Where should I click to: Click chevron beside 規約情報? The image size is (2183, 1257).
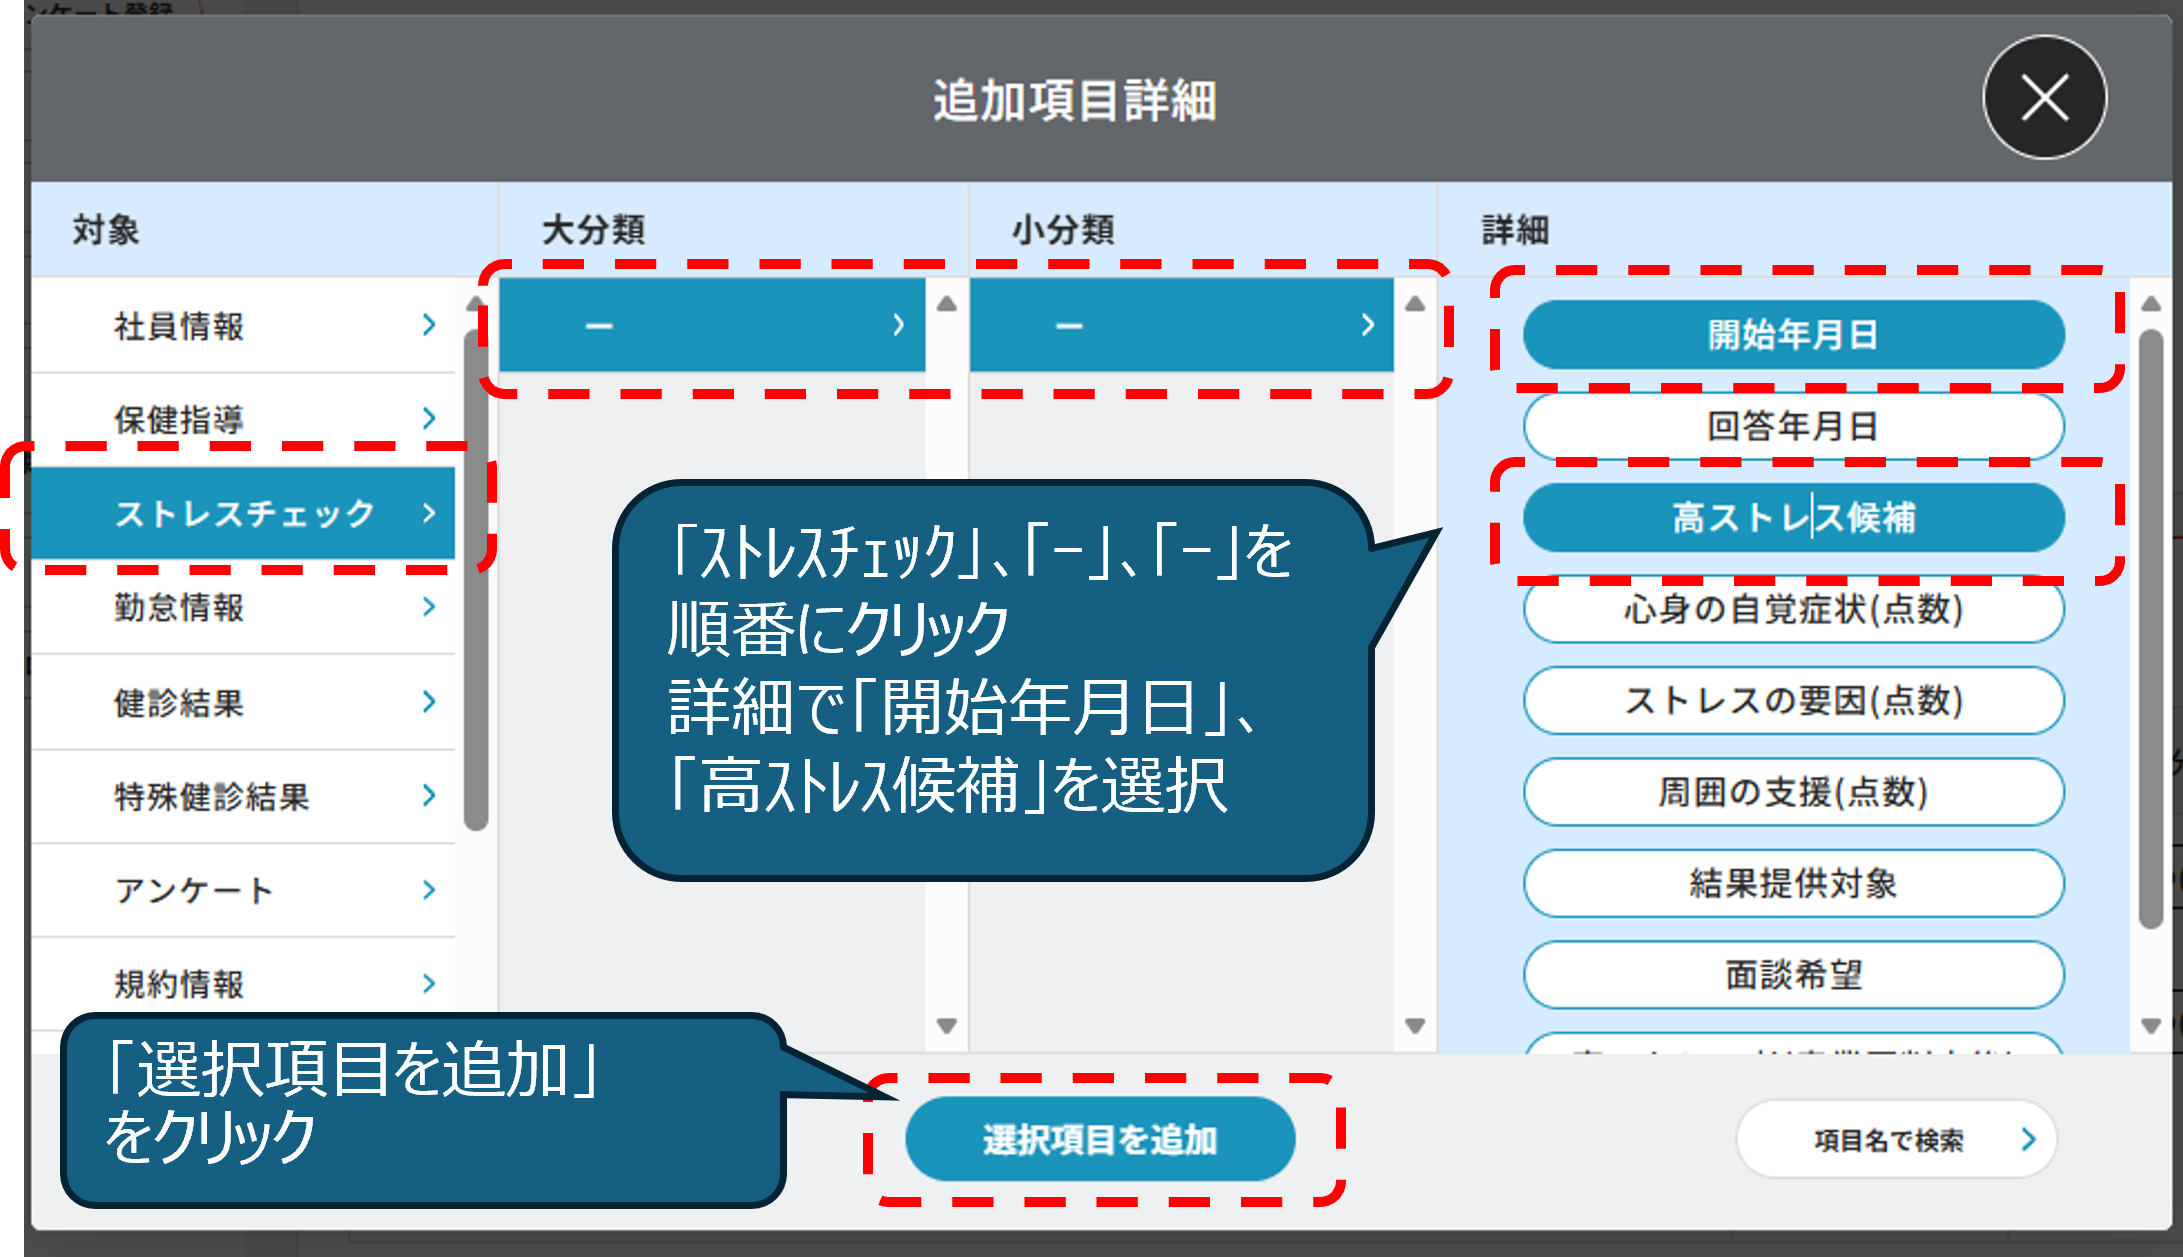pos(429,984)
